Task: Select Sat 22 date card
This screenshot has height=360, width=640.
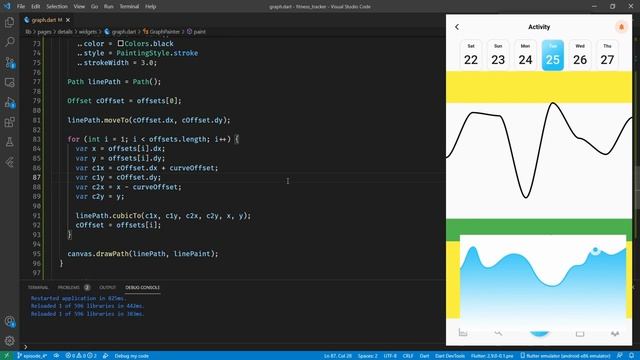Action: pos(471,55)
